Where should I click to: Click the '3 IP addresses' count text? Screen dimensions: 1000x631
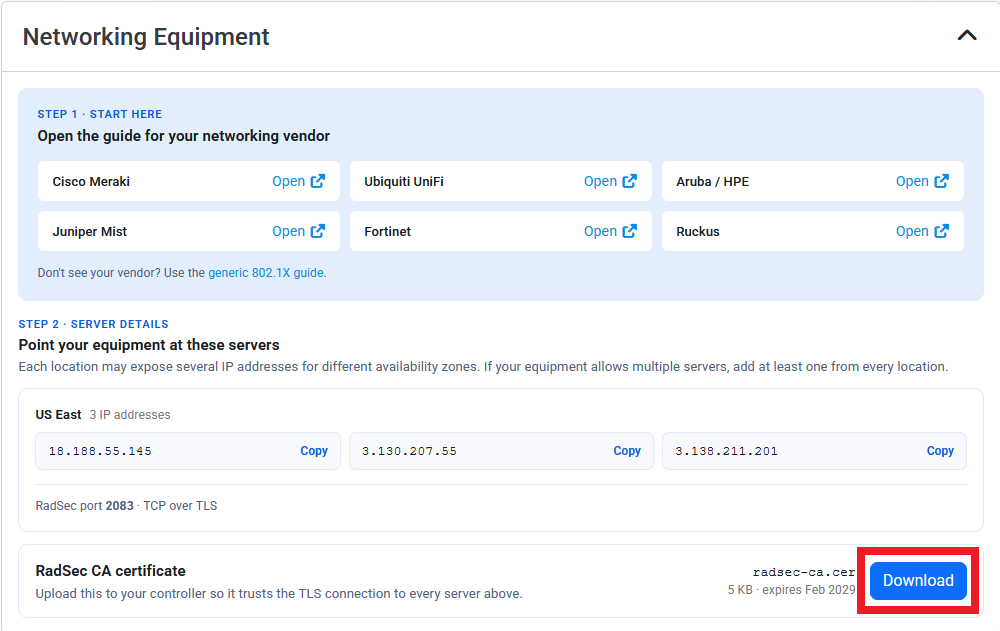pos(130,415)
